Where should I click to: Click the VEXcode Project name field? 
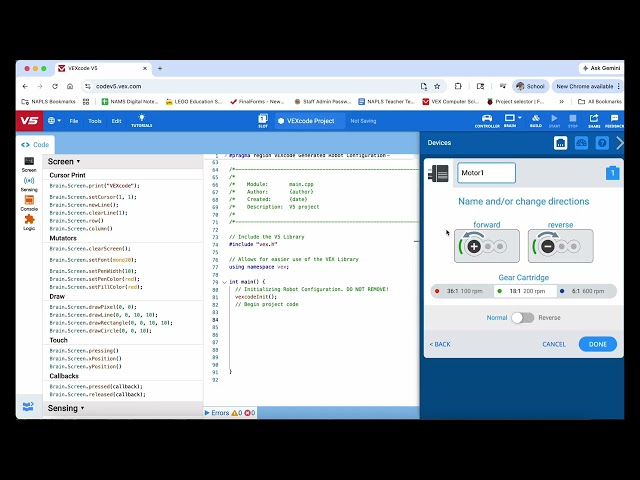click(310, 121)
